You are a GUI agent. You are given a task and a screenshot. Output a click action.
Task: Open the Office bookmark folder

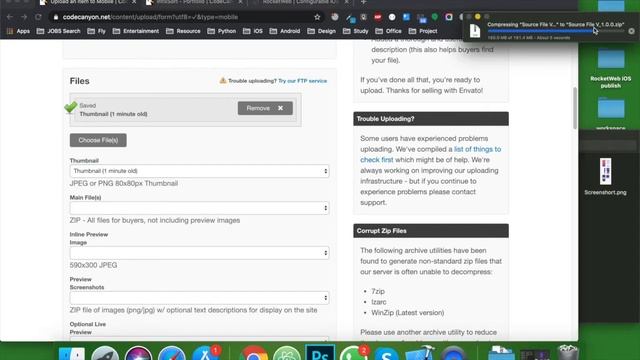click(388, 31)
